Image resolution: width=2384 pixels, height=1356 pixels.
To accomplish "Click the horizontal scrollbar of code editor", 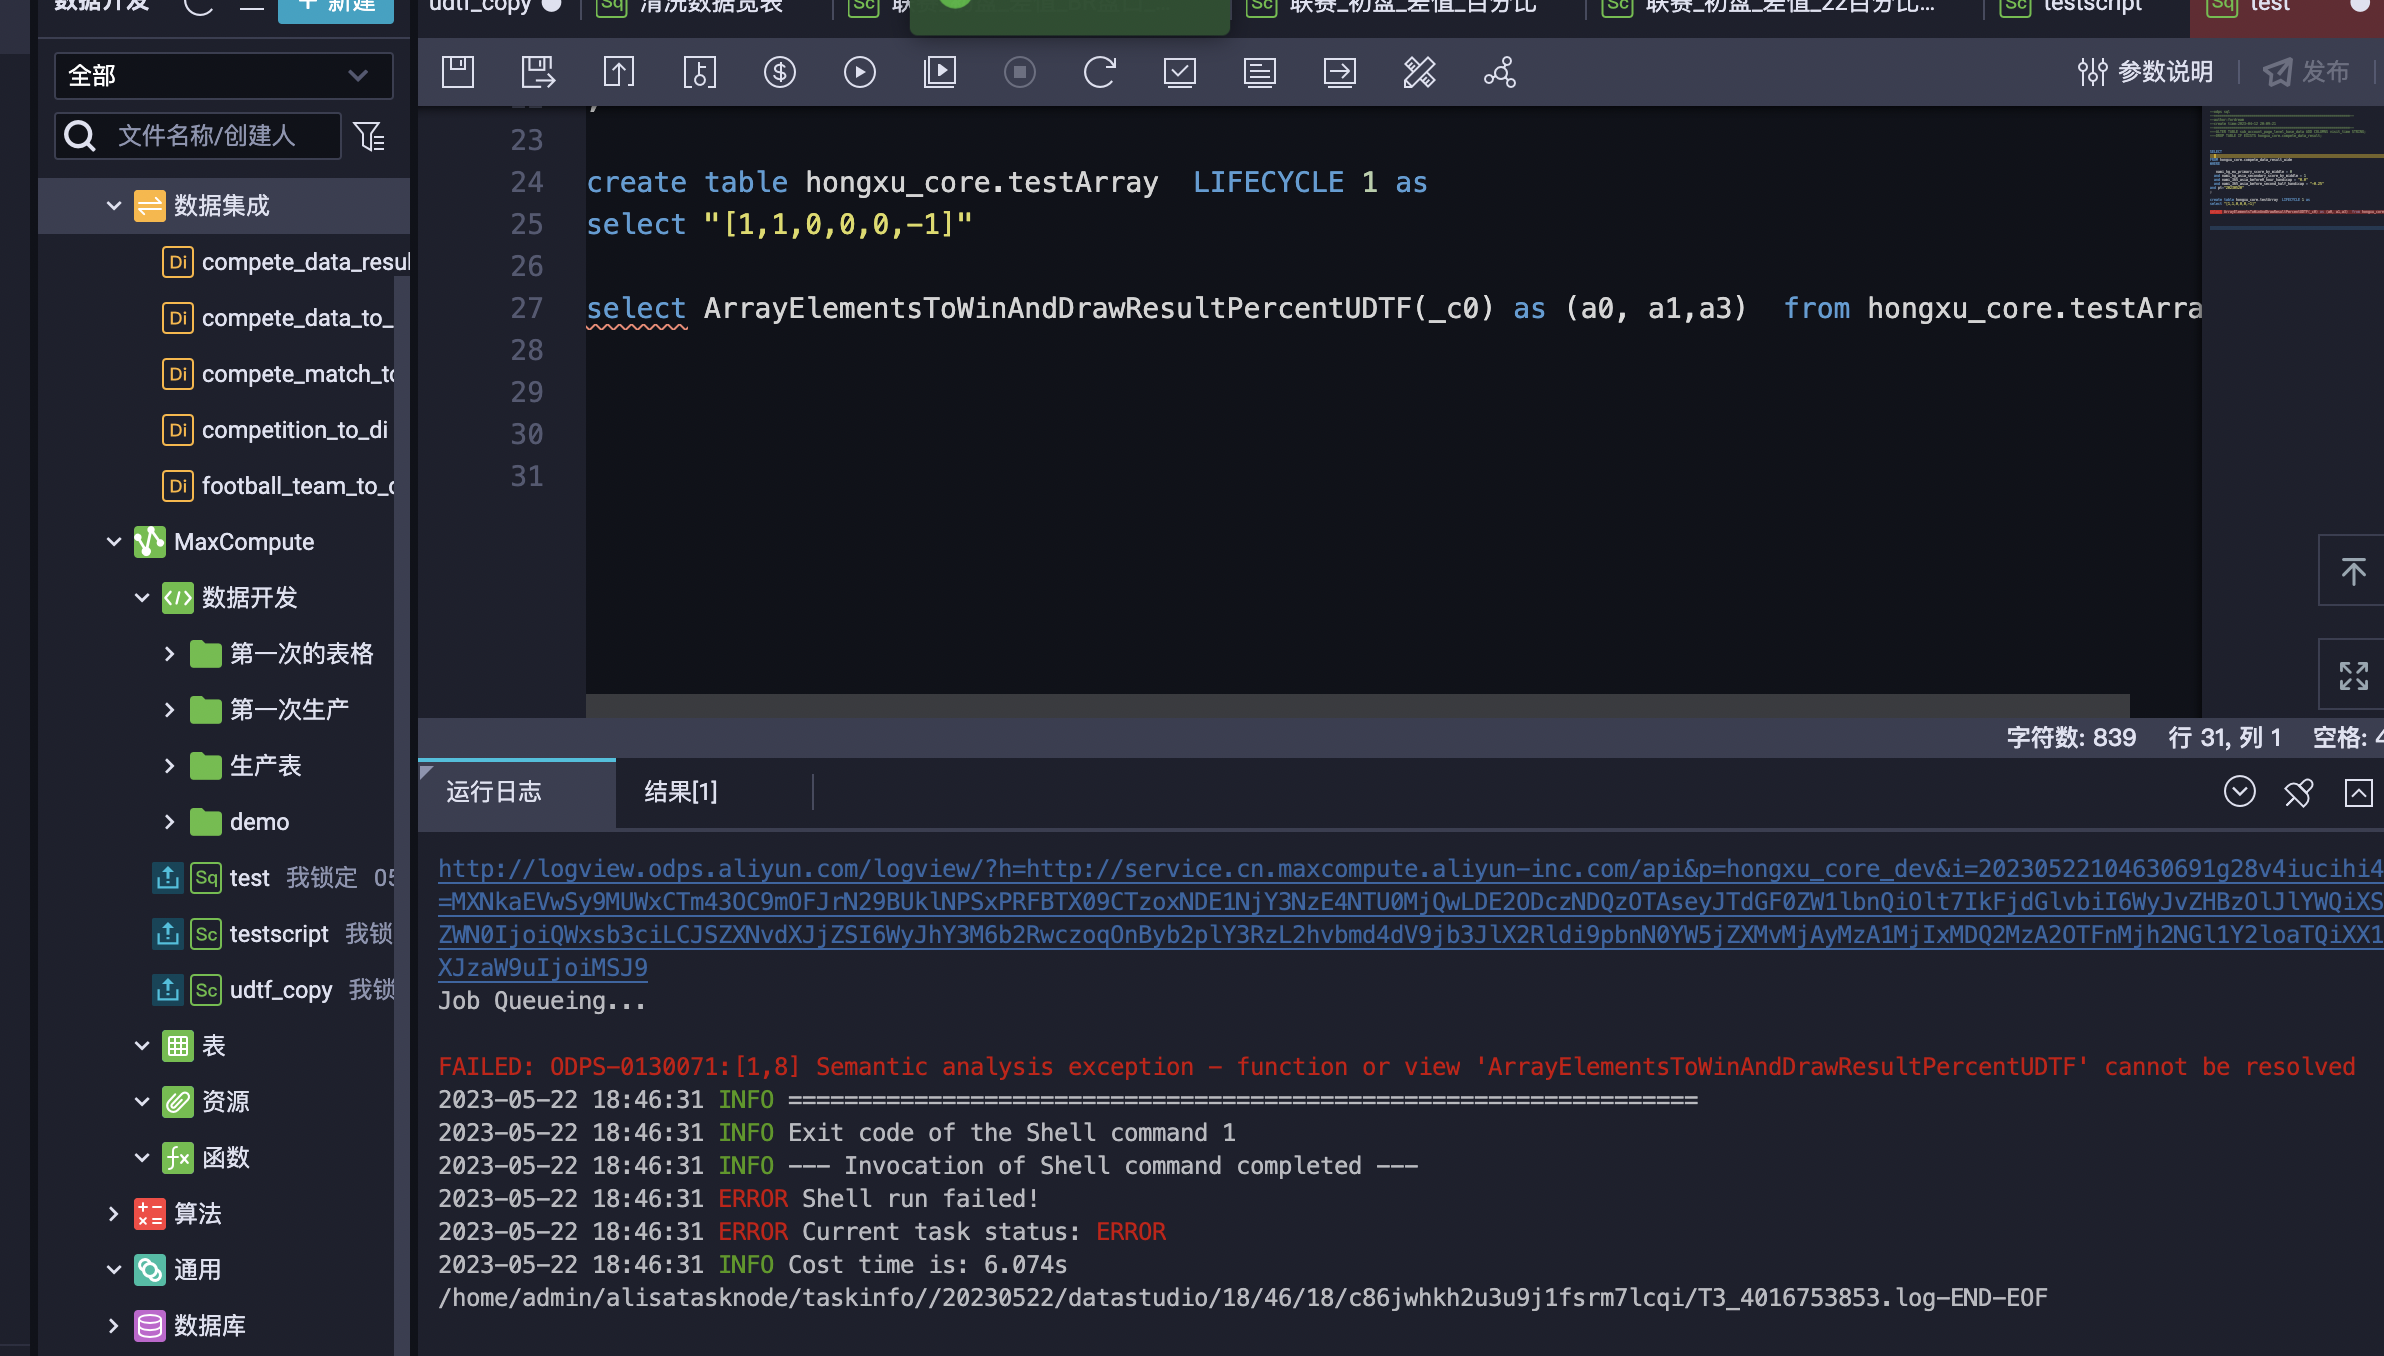I will [x=1357, y=705].
